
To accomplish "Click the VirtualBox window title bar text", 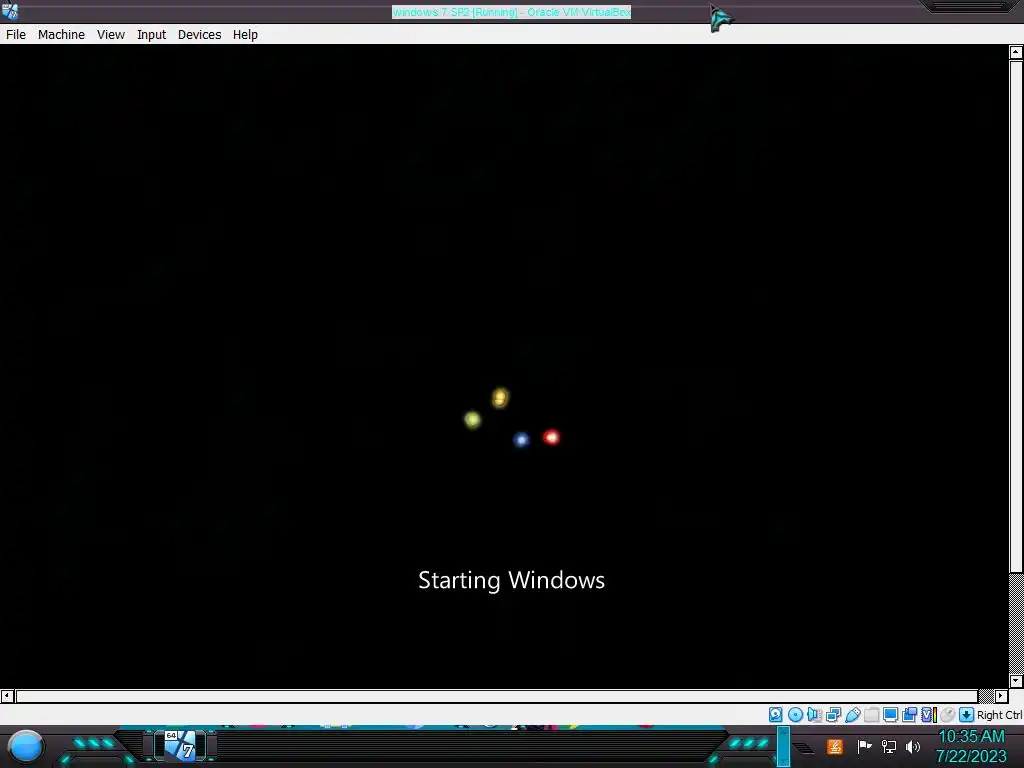I will pyautogui.click(x=511, y=12).
